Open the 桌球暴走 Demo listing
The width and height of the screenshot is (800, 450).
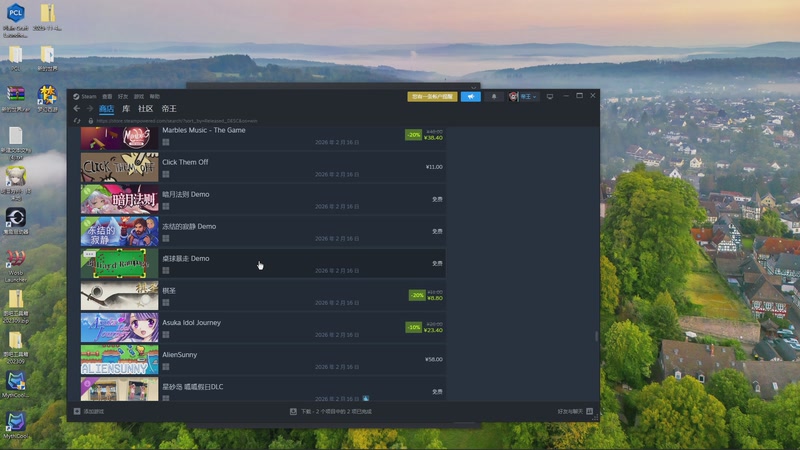[x=263, y=264]
